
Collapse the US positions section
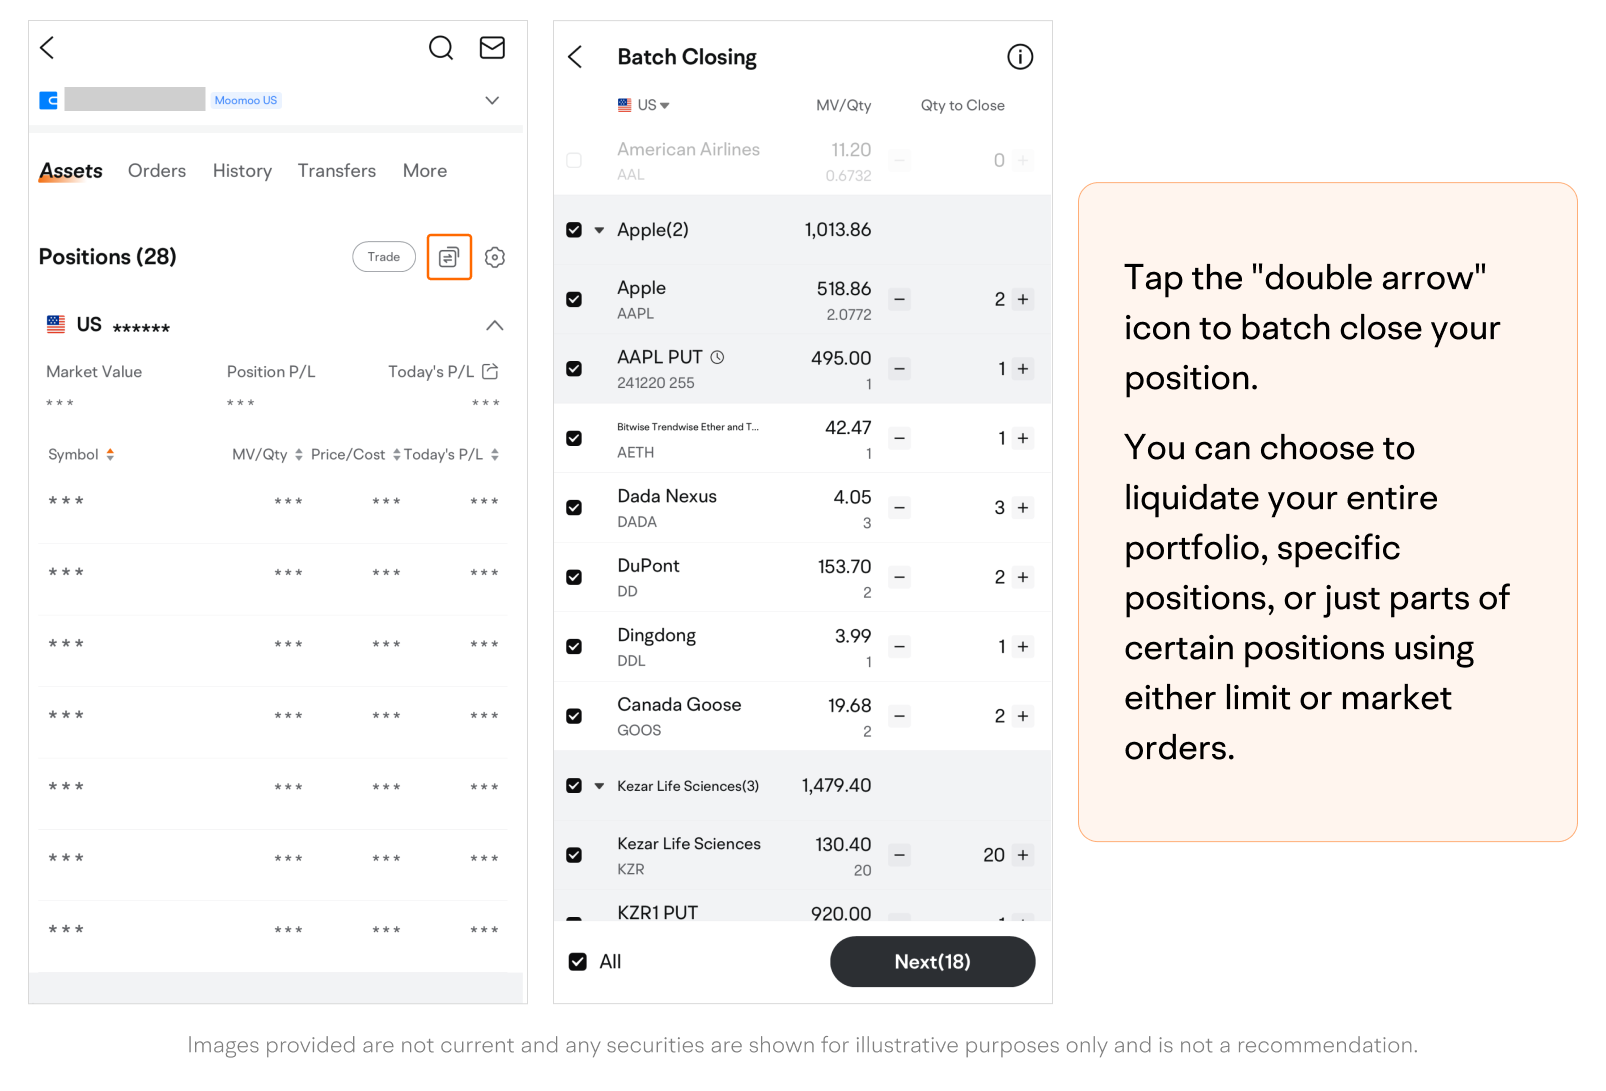click(495, 325)
